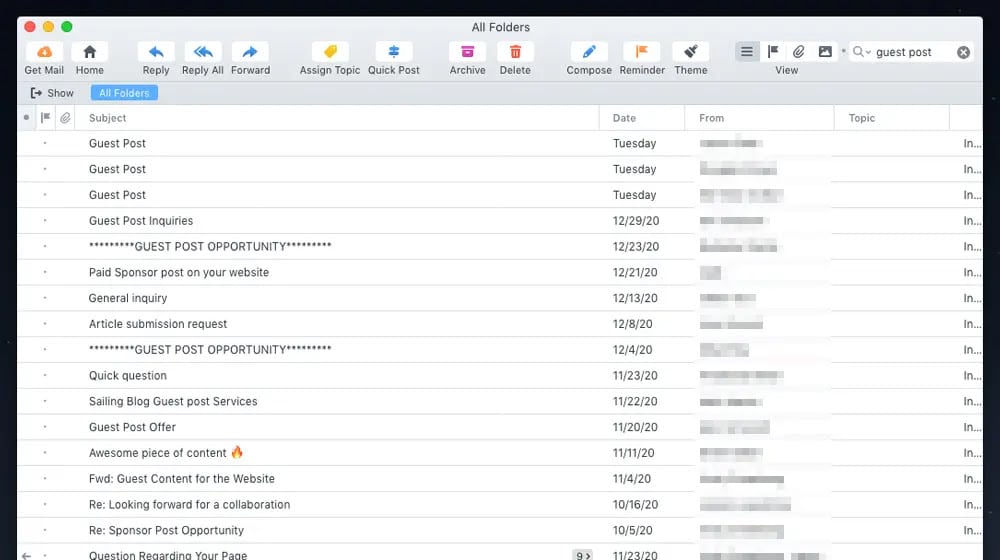Sort by the attachment paperclip column header

coord(65,118)
